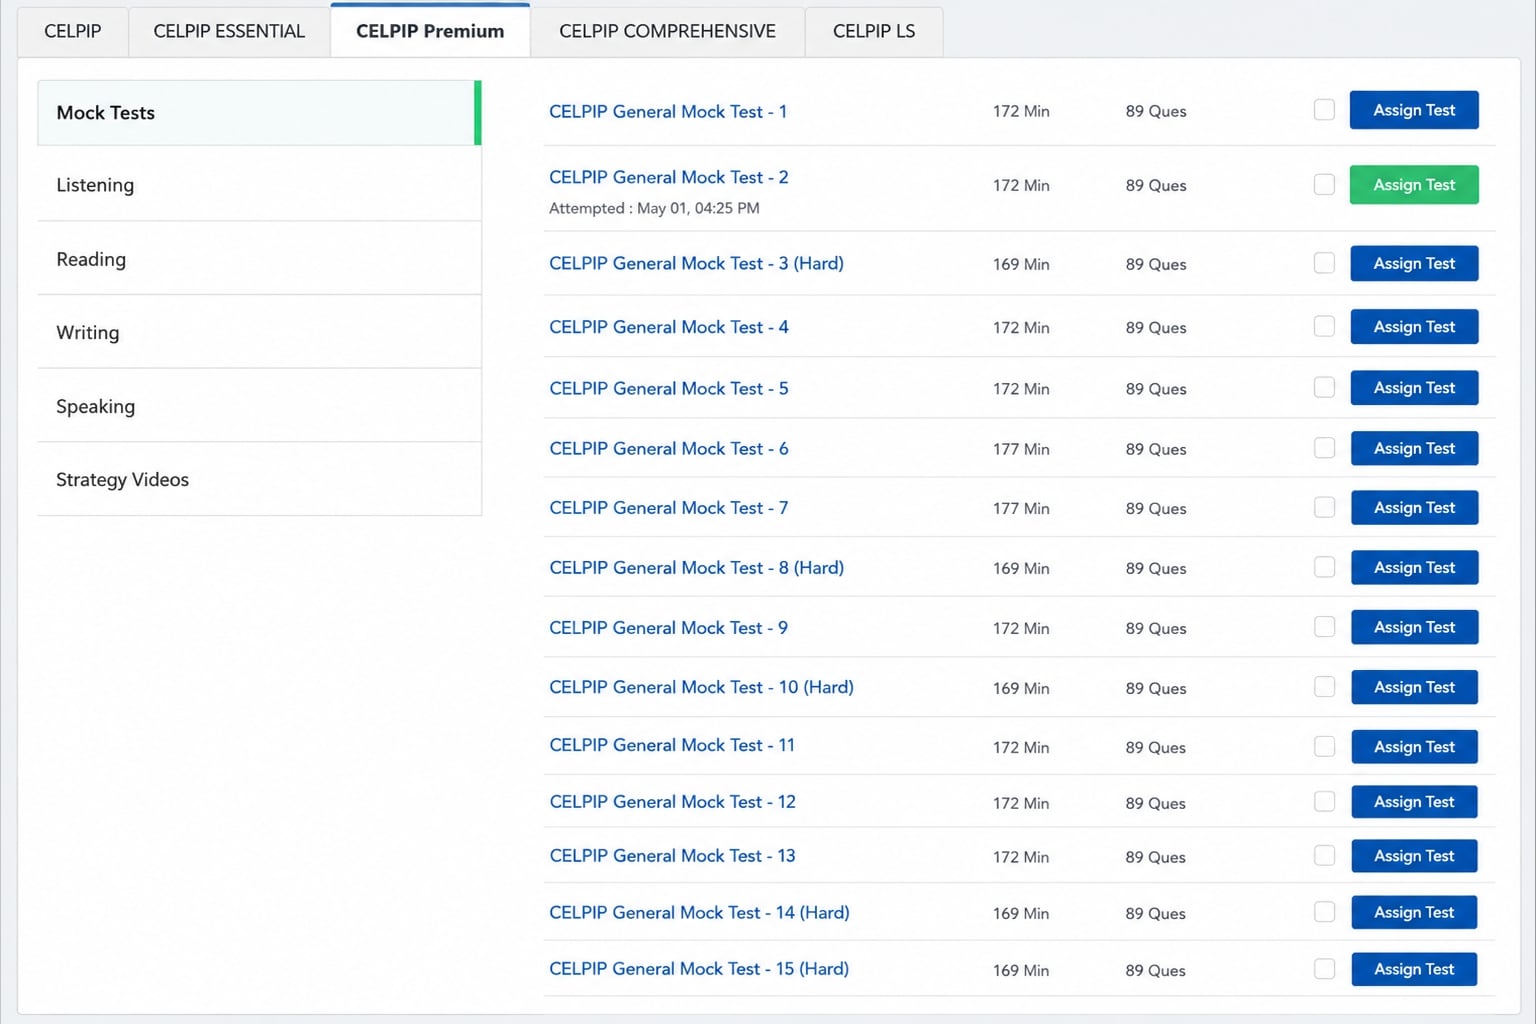Assign Test for Mock Test - 11
Image resolution: width=1536 pixels, height=1024 pixels.
point(1414,747)
